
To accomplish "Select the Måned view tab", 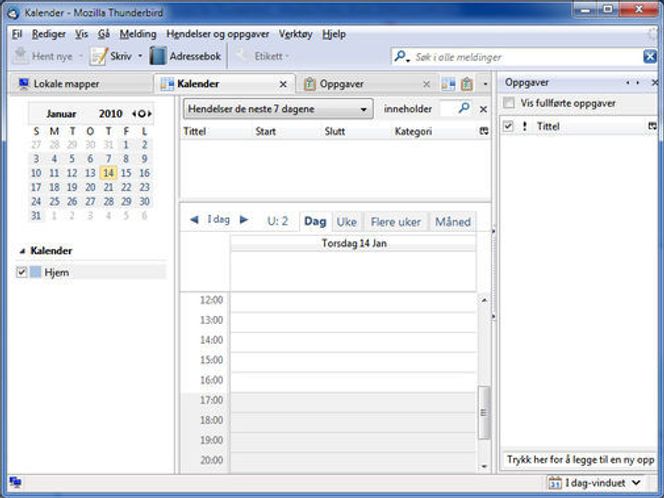I will [453, 221].
